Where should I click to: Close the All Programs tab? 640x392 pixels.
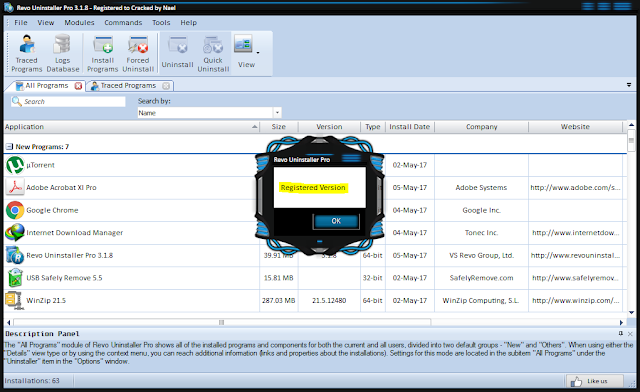click(x=78, y=86)
